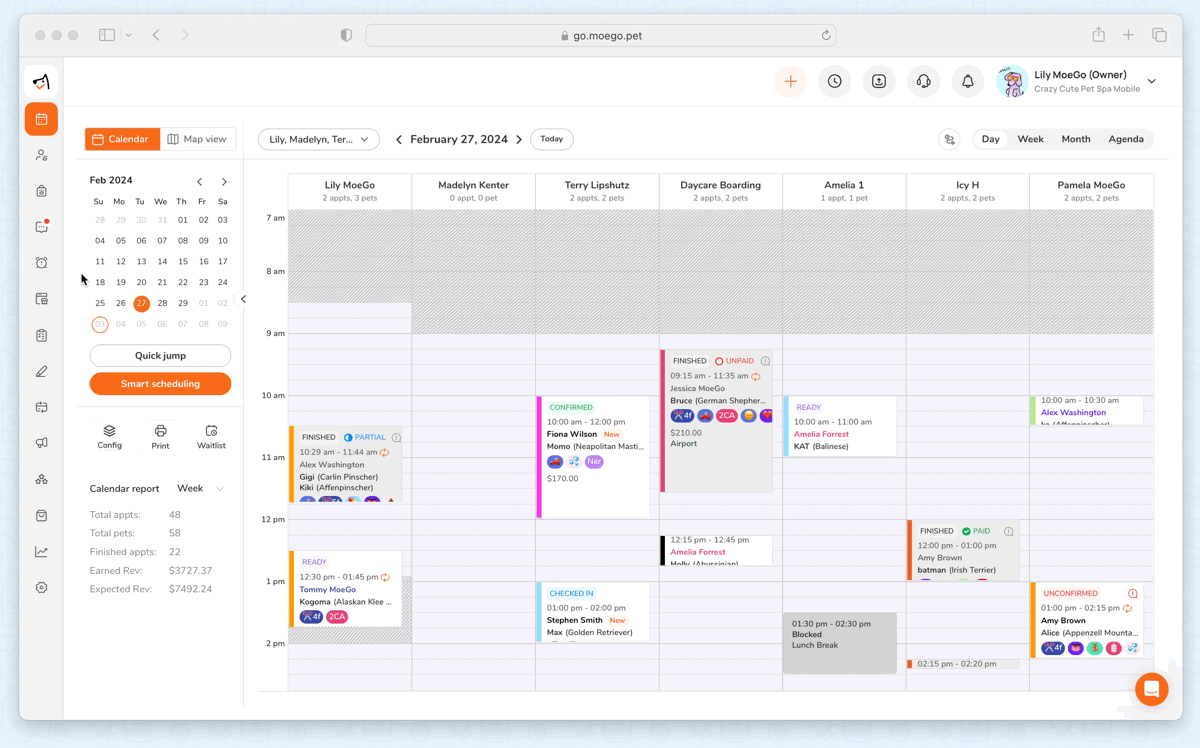Click the Icy H column header
This screenshot has height=748, width=1200.
tap(967, 191)
